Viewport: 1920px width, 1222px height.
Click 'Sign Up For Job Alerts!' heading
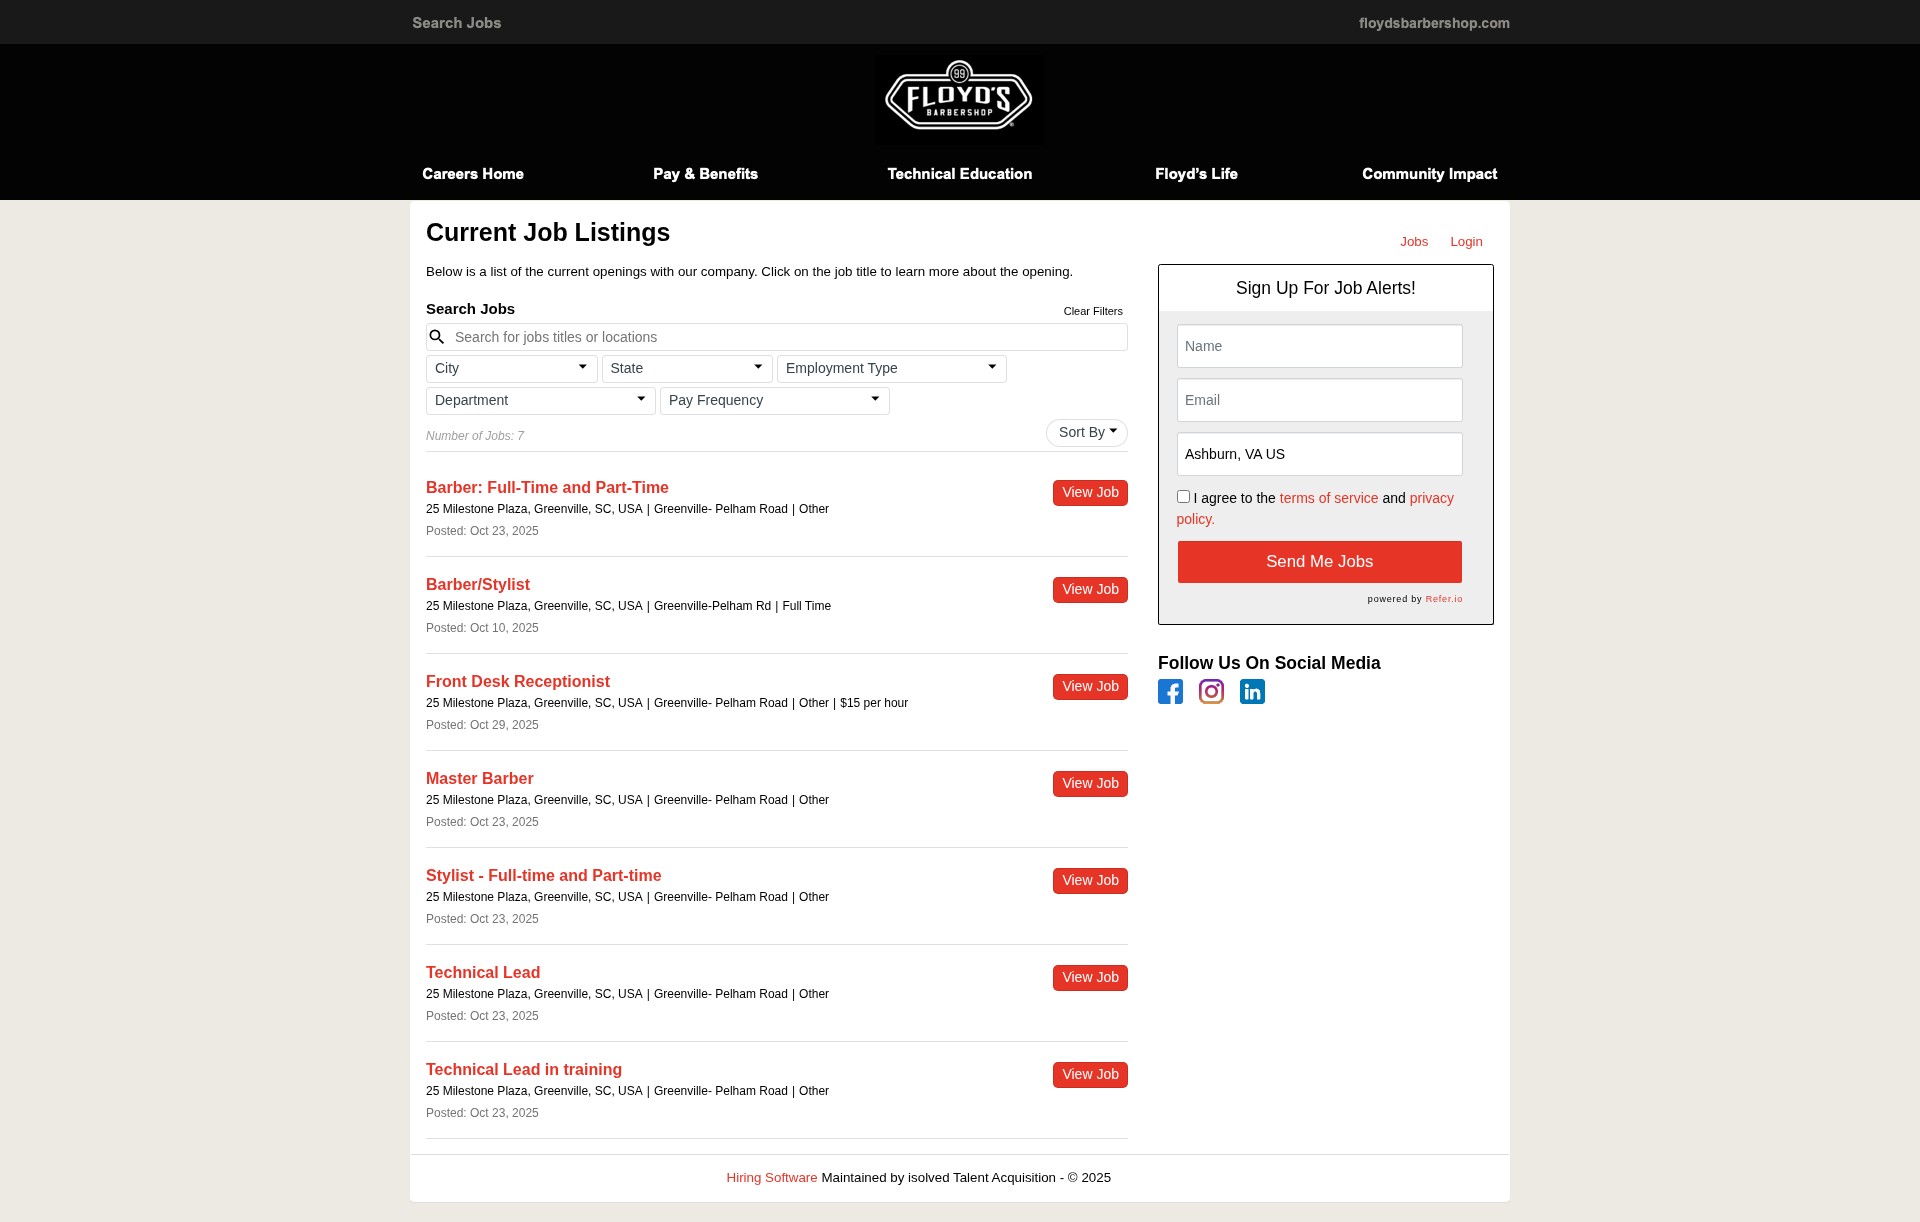click(x=1325, y=288)
